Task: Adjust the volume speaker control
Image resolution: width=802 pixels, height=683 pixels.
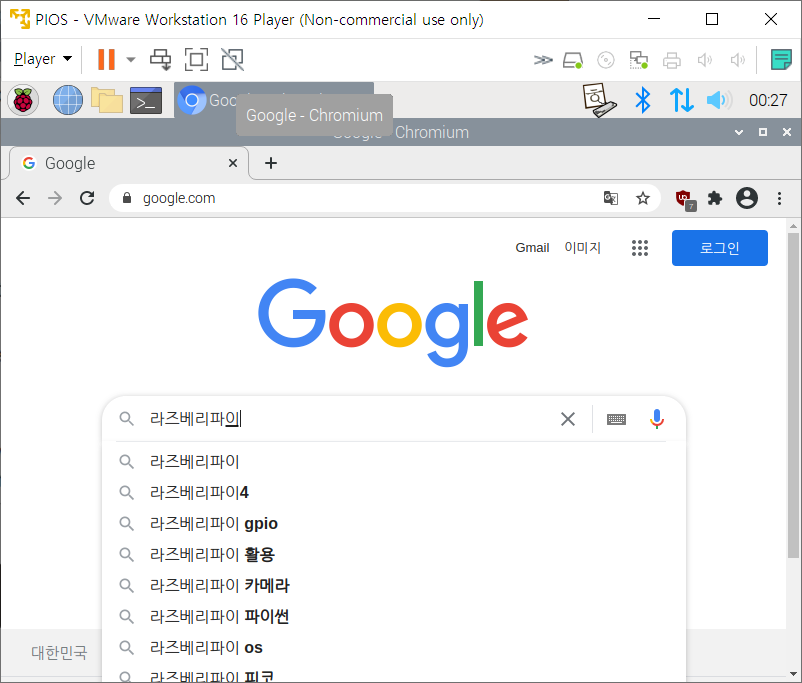Action: [718, 100]
